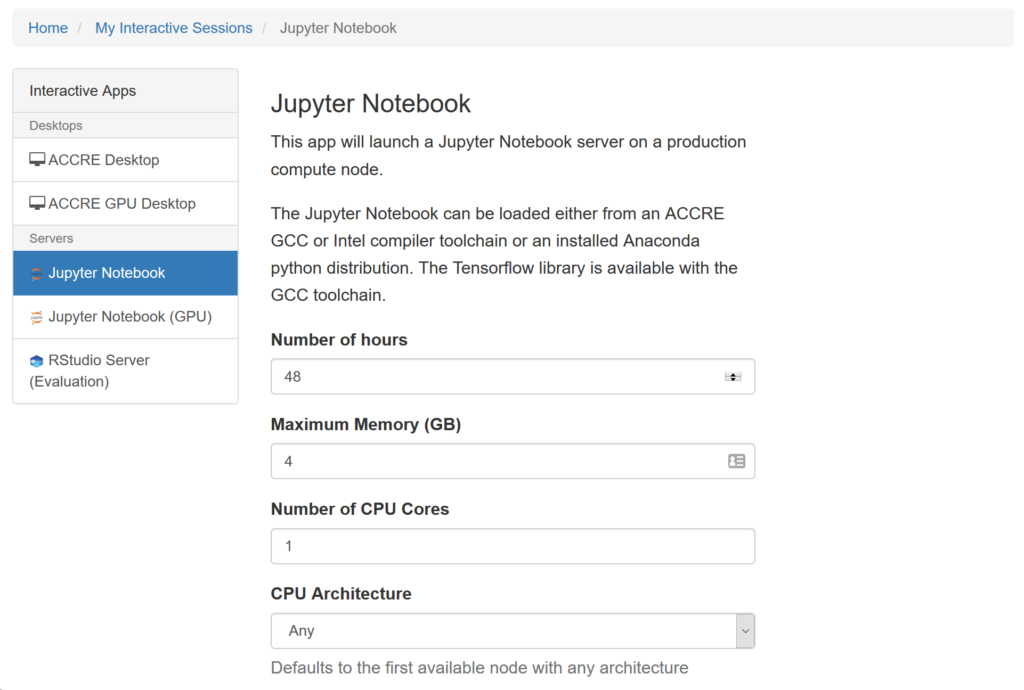This screenshot has height=690, width=1024.
Task: Click the Number of CPU Cores label
Action: point(360,509)
